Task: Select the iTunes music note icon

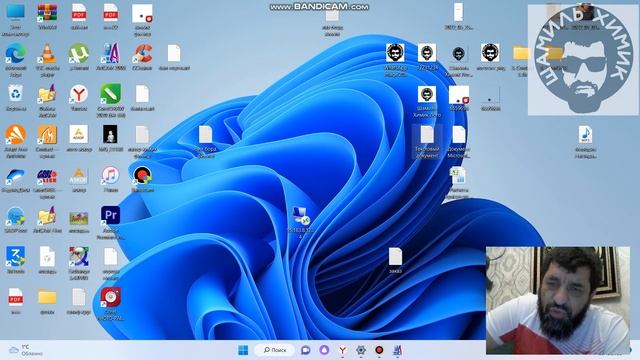Action: 111,180
